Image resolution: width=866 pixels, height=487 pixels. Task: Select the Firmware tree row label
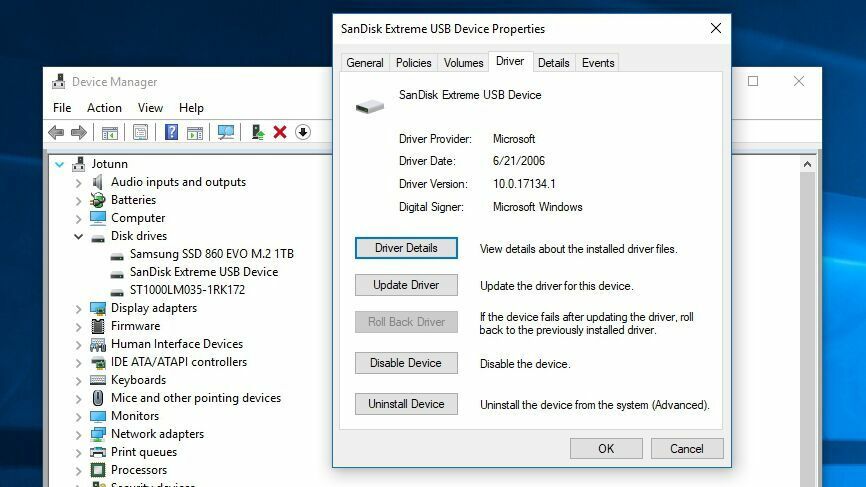click(135, 326)
